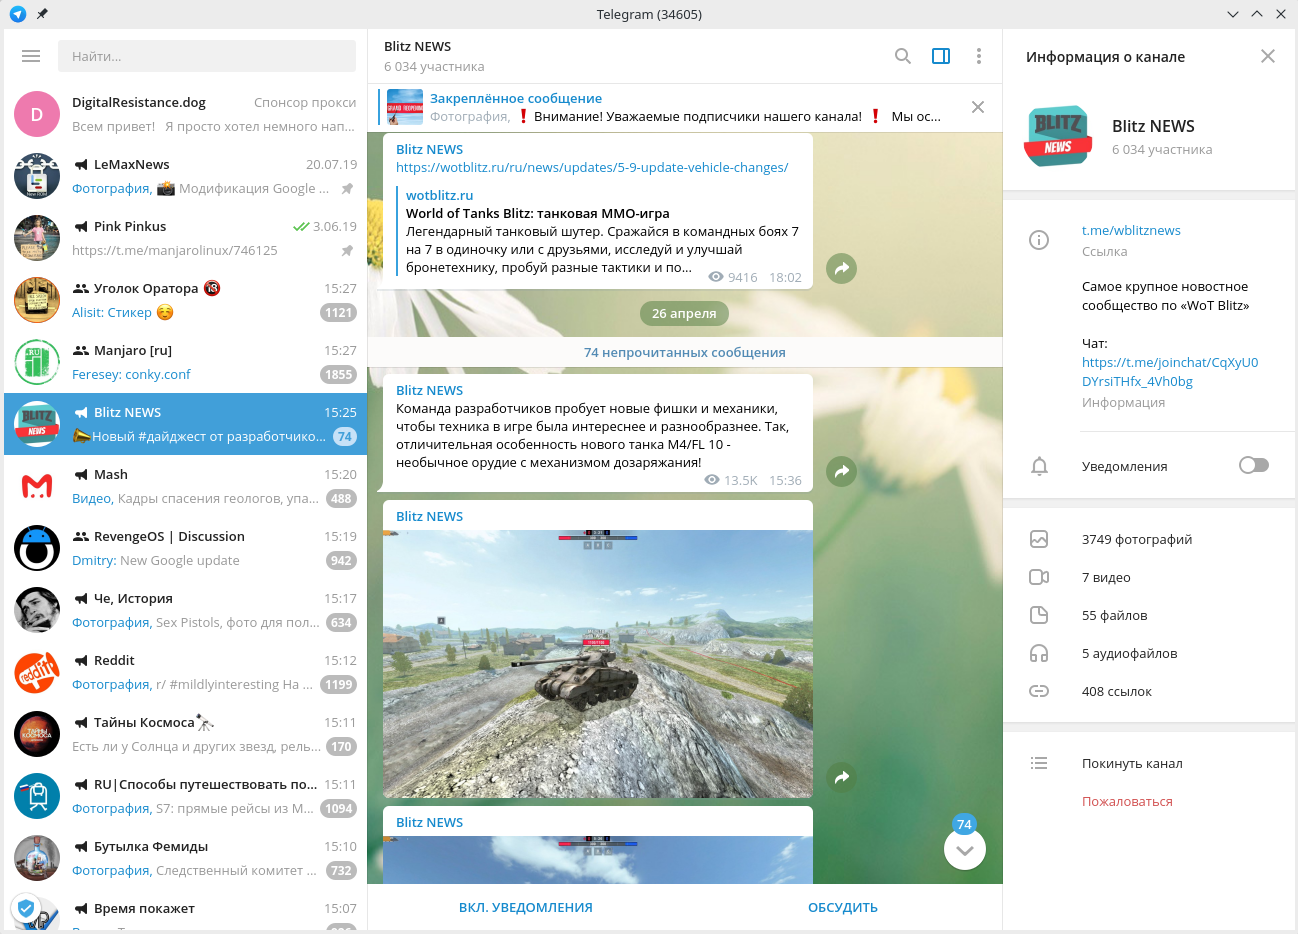
Task: Click ОБСУДИТЬ button
Action: click(843, 908)
